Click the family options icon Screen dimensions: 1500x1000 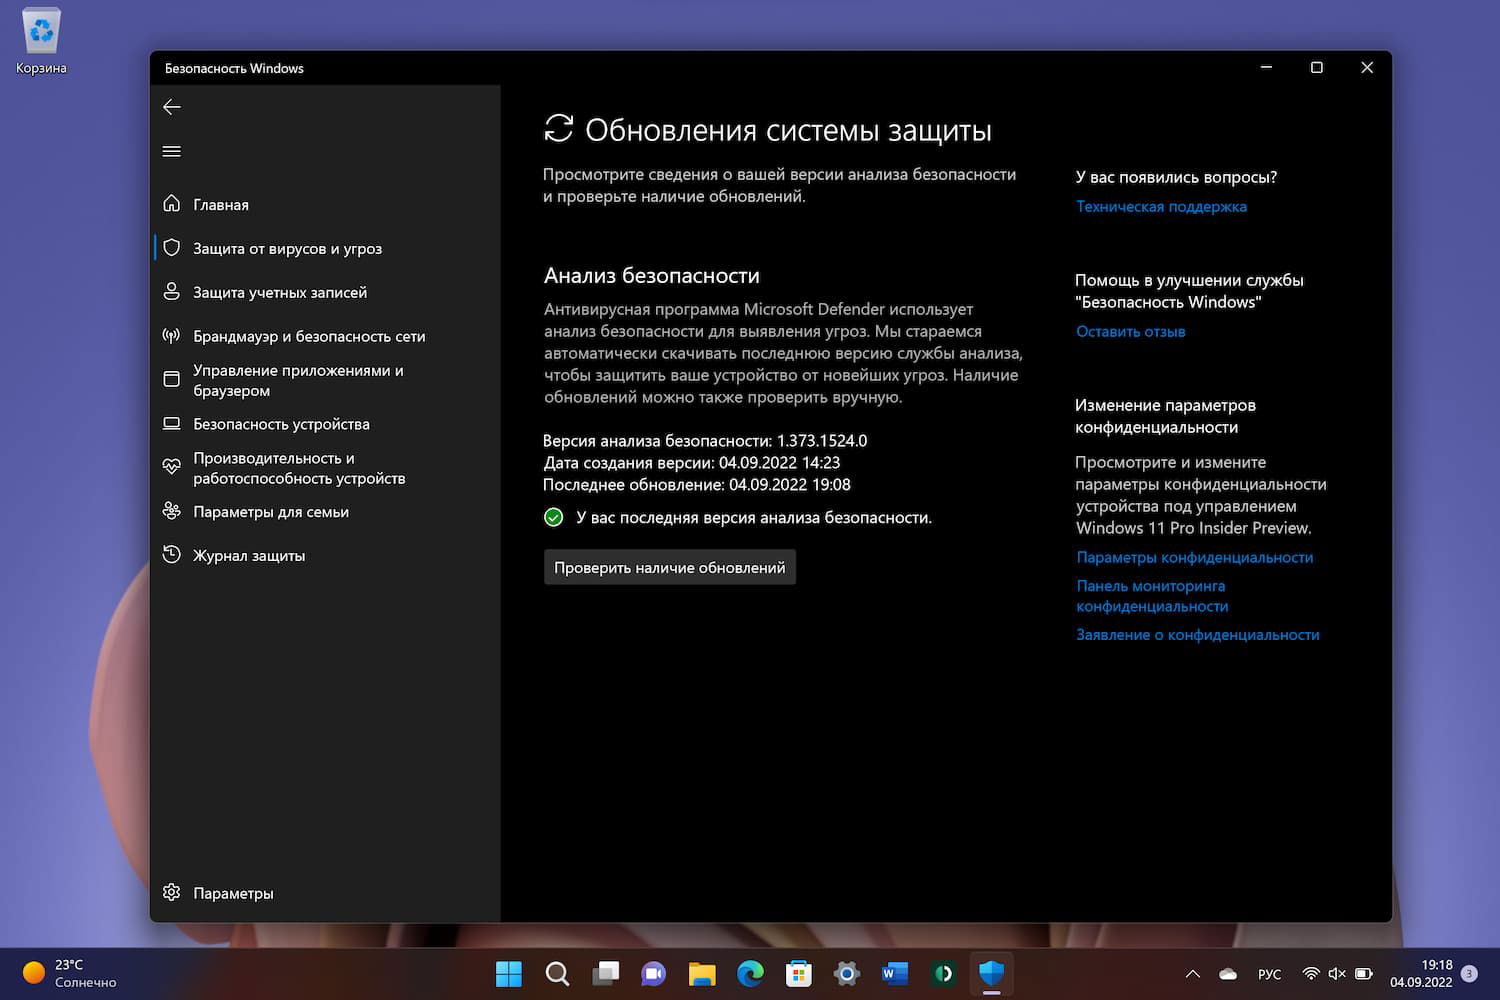coord(172,511)
